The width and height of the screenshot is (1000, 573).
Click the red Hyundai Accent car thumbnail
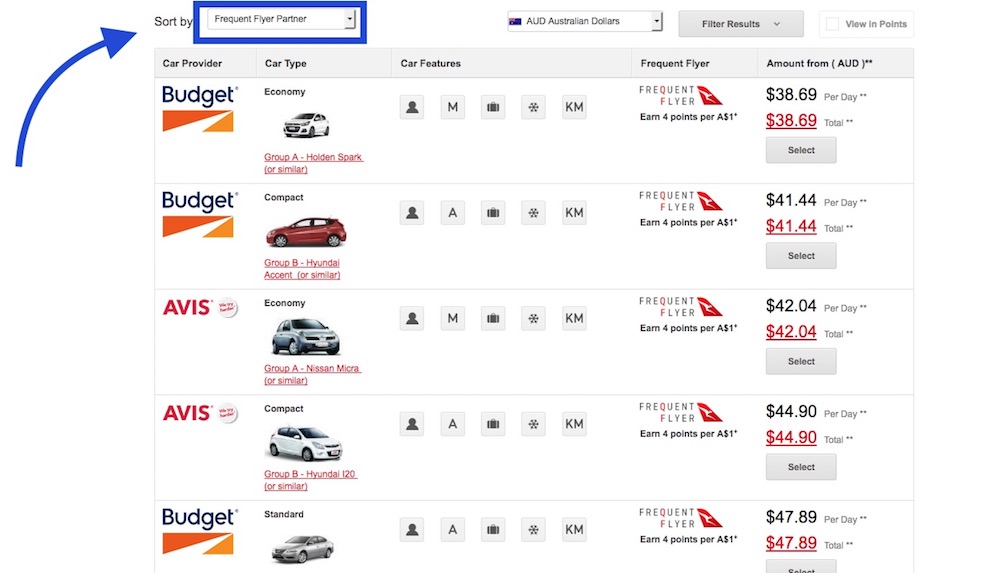click(x=306, y=232)
